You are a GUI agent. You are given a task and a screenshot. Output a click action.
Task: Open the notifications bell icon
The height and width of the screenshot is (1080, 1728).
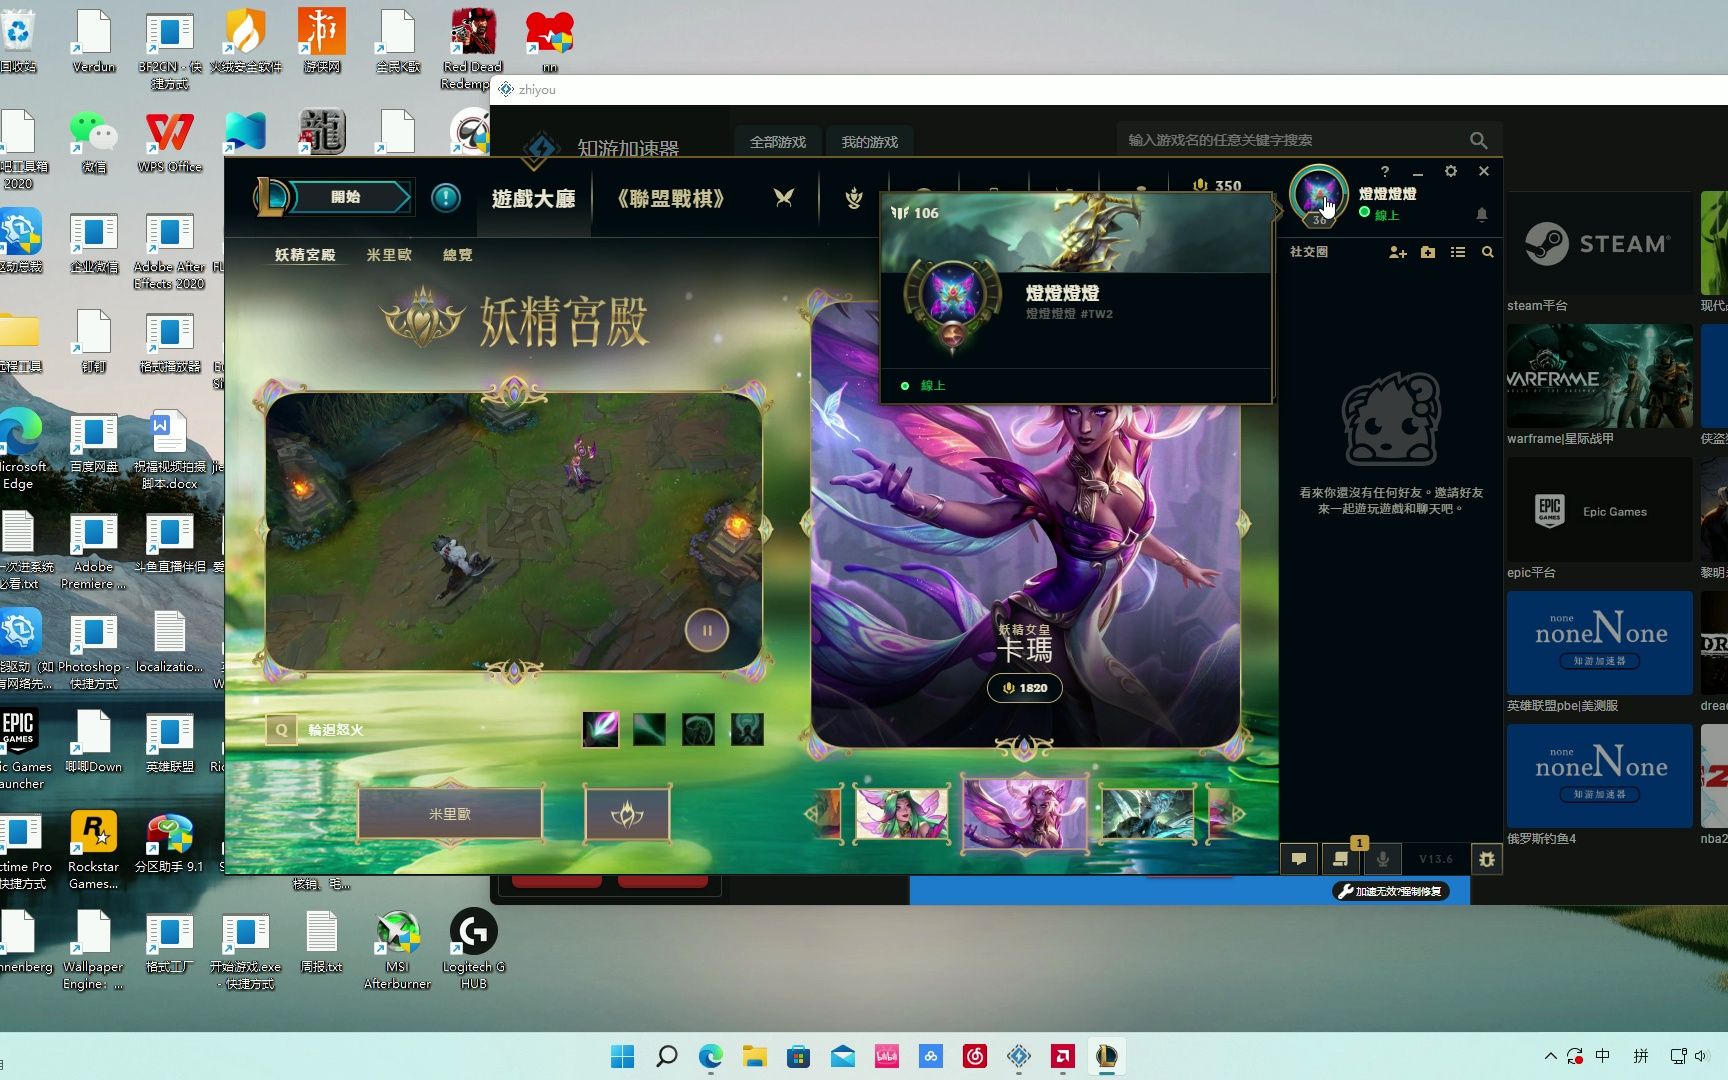click(x=1482, y=214)
